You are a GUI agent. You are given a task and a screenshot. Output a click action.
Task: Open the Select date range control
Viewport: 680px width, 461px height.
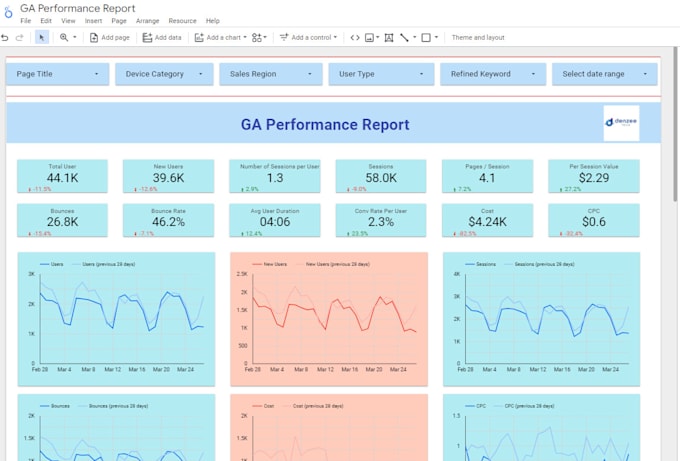pyautogui.click(x=605, y=74)
